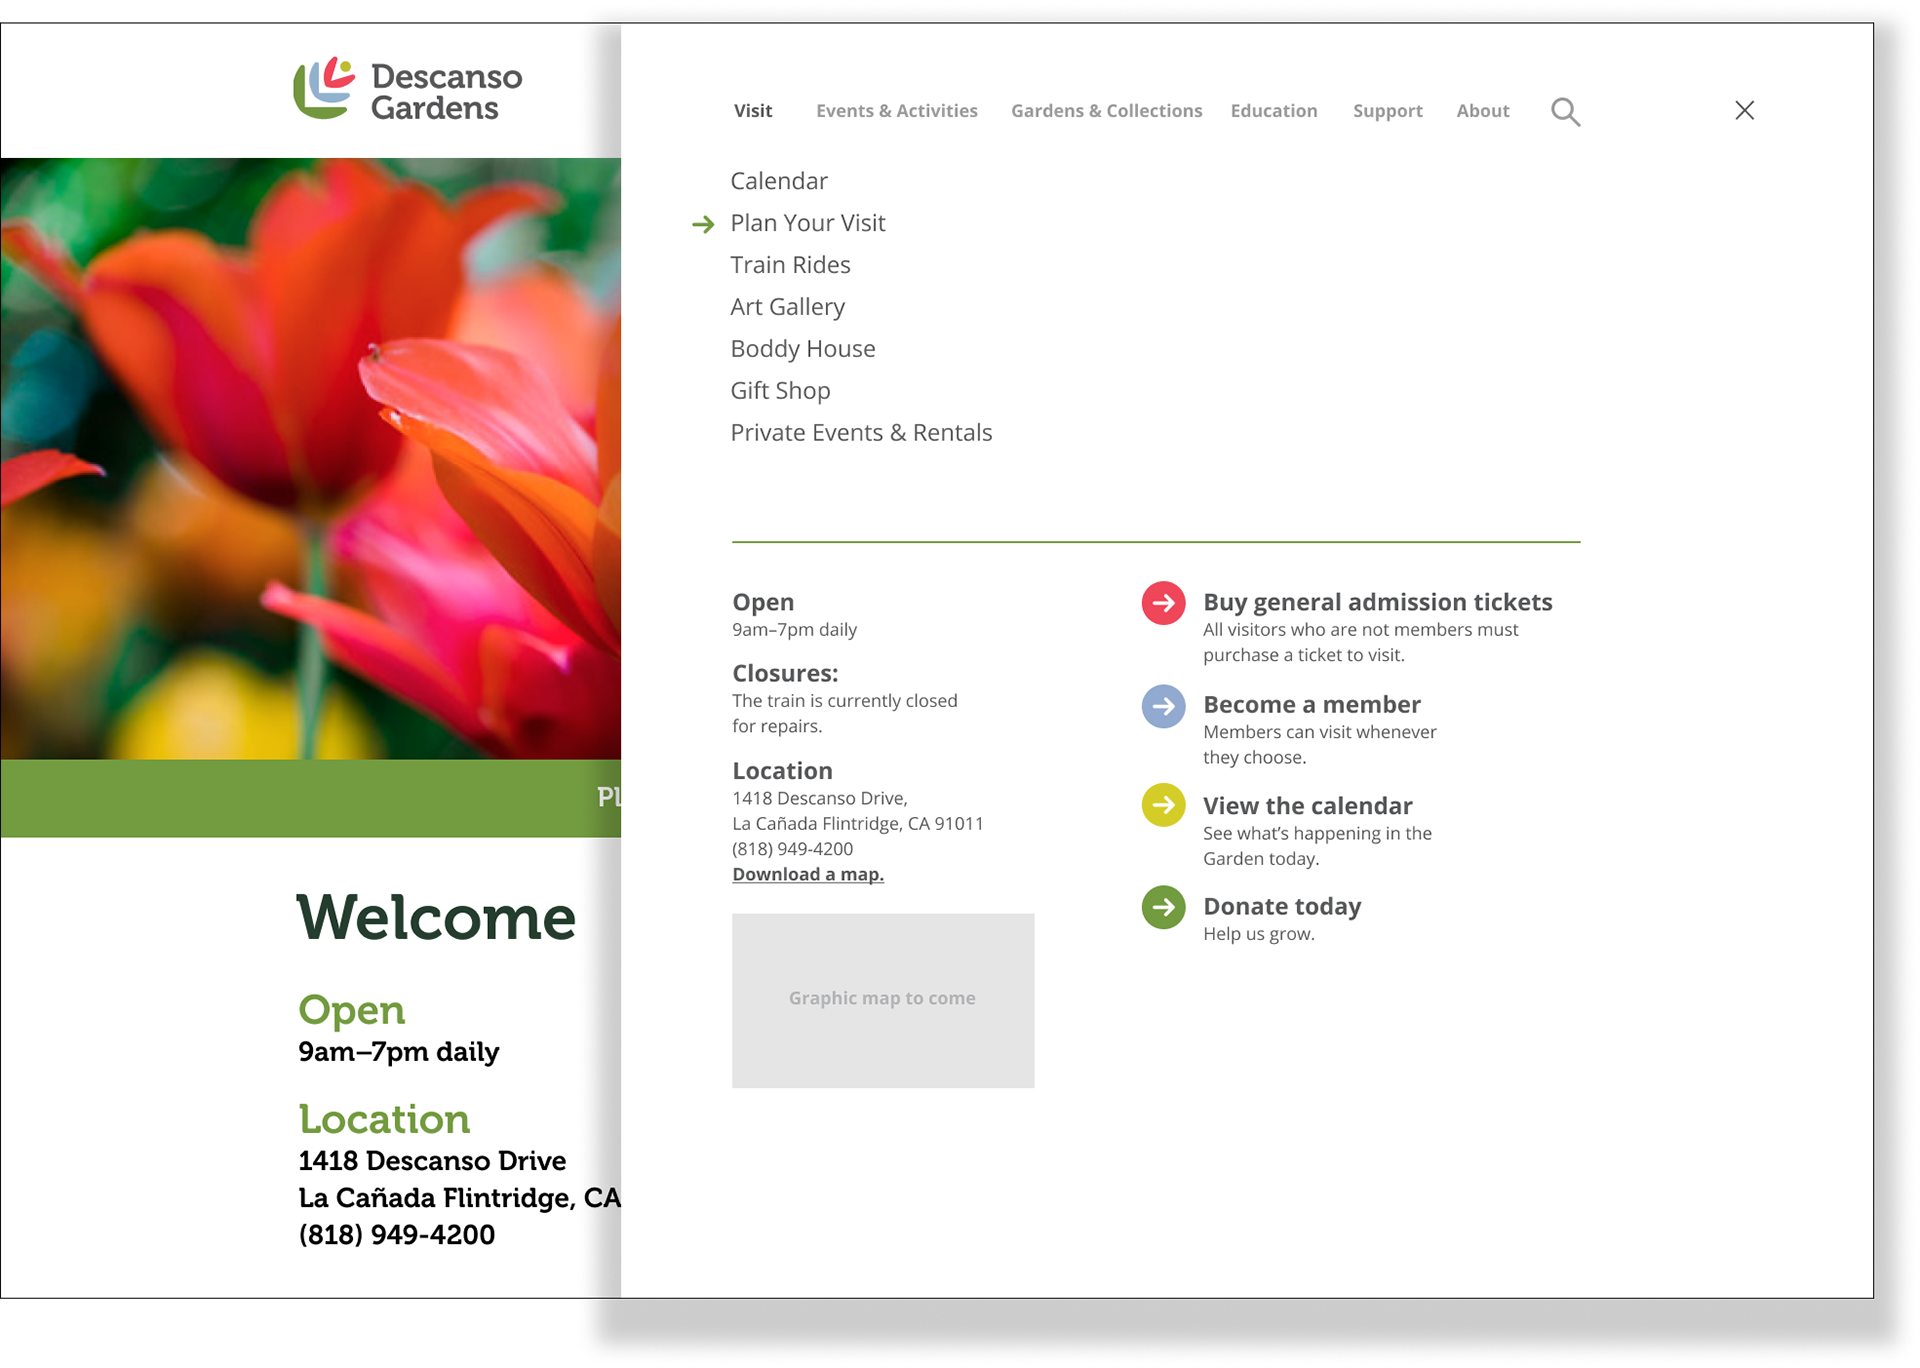Click the yellow arrow calendar icon

tap(1163, 805)
